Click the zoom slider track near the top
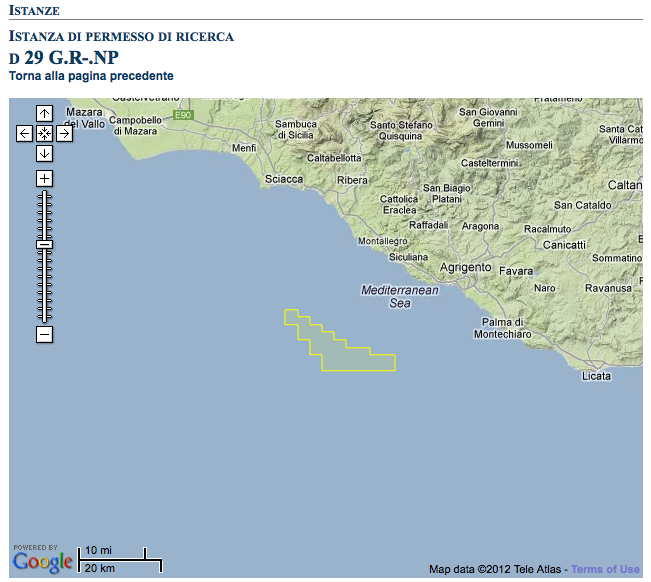 [44, 198]
